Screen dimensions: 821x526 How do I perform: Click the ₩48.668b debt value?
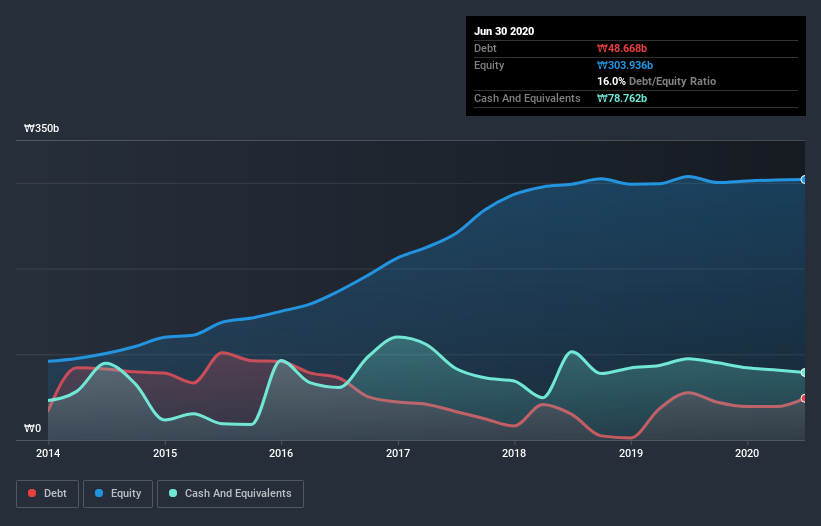(x=622, y=49)
